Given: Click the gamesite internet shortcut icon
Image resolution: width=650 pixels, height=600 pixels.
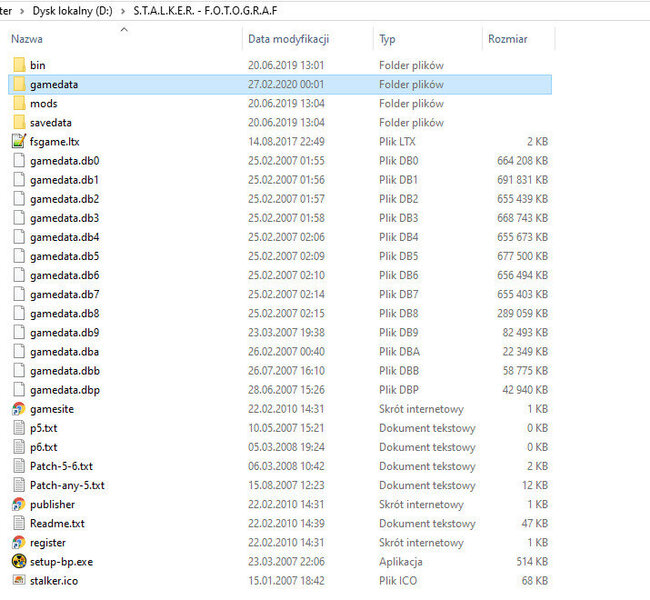Looking at the screenshot, I should tap(19, 409).
